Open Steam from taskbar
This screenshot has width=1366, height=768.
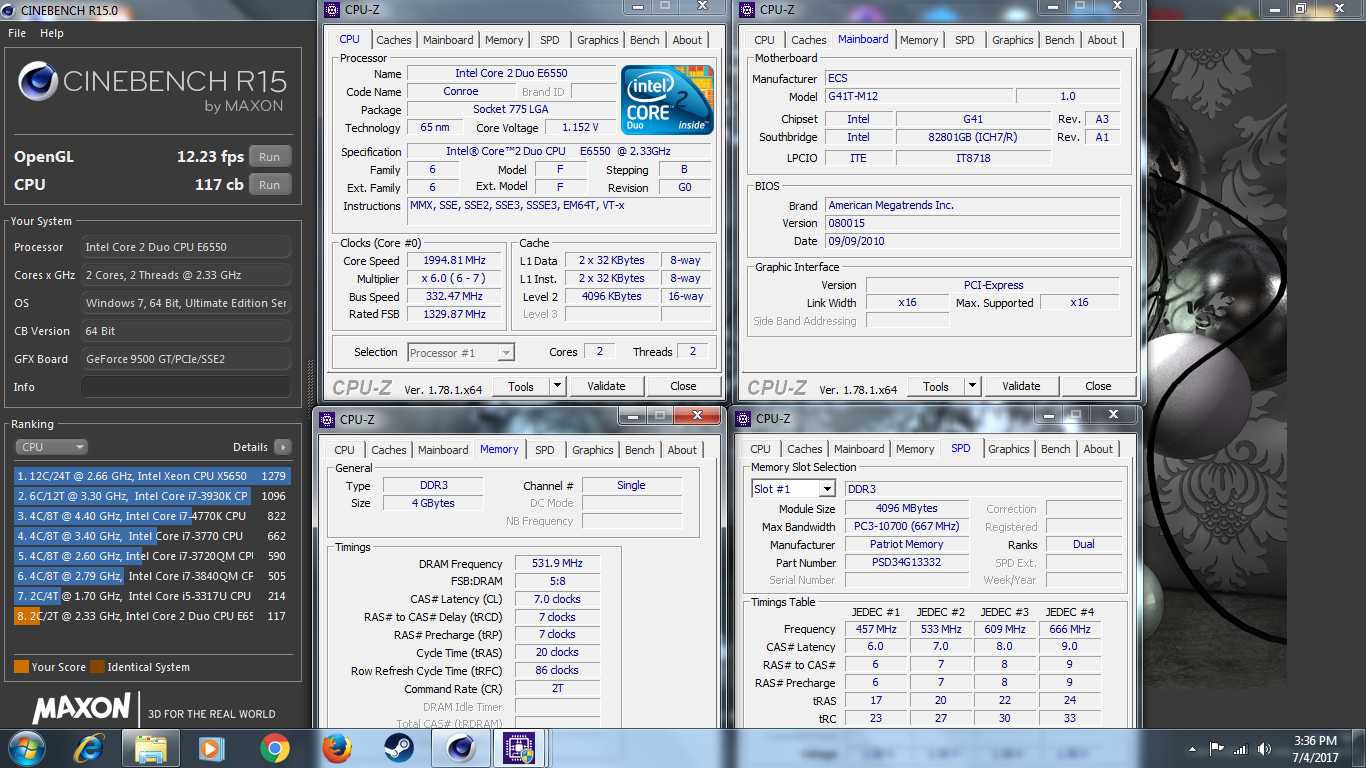pos(399,748)
